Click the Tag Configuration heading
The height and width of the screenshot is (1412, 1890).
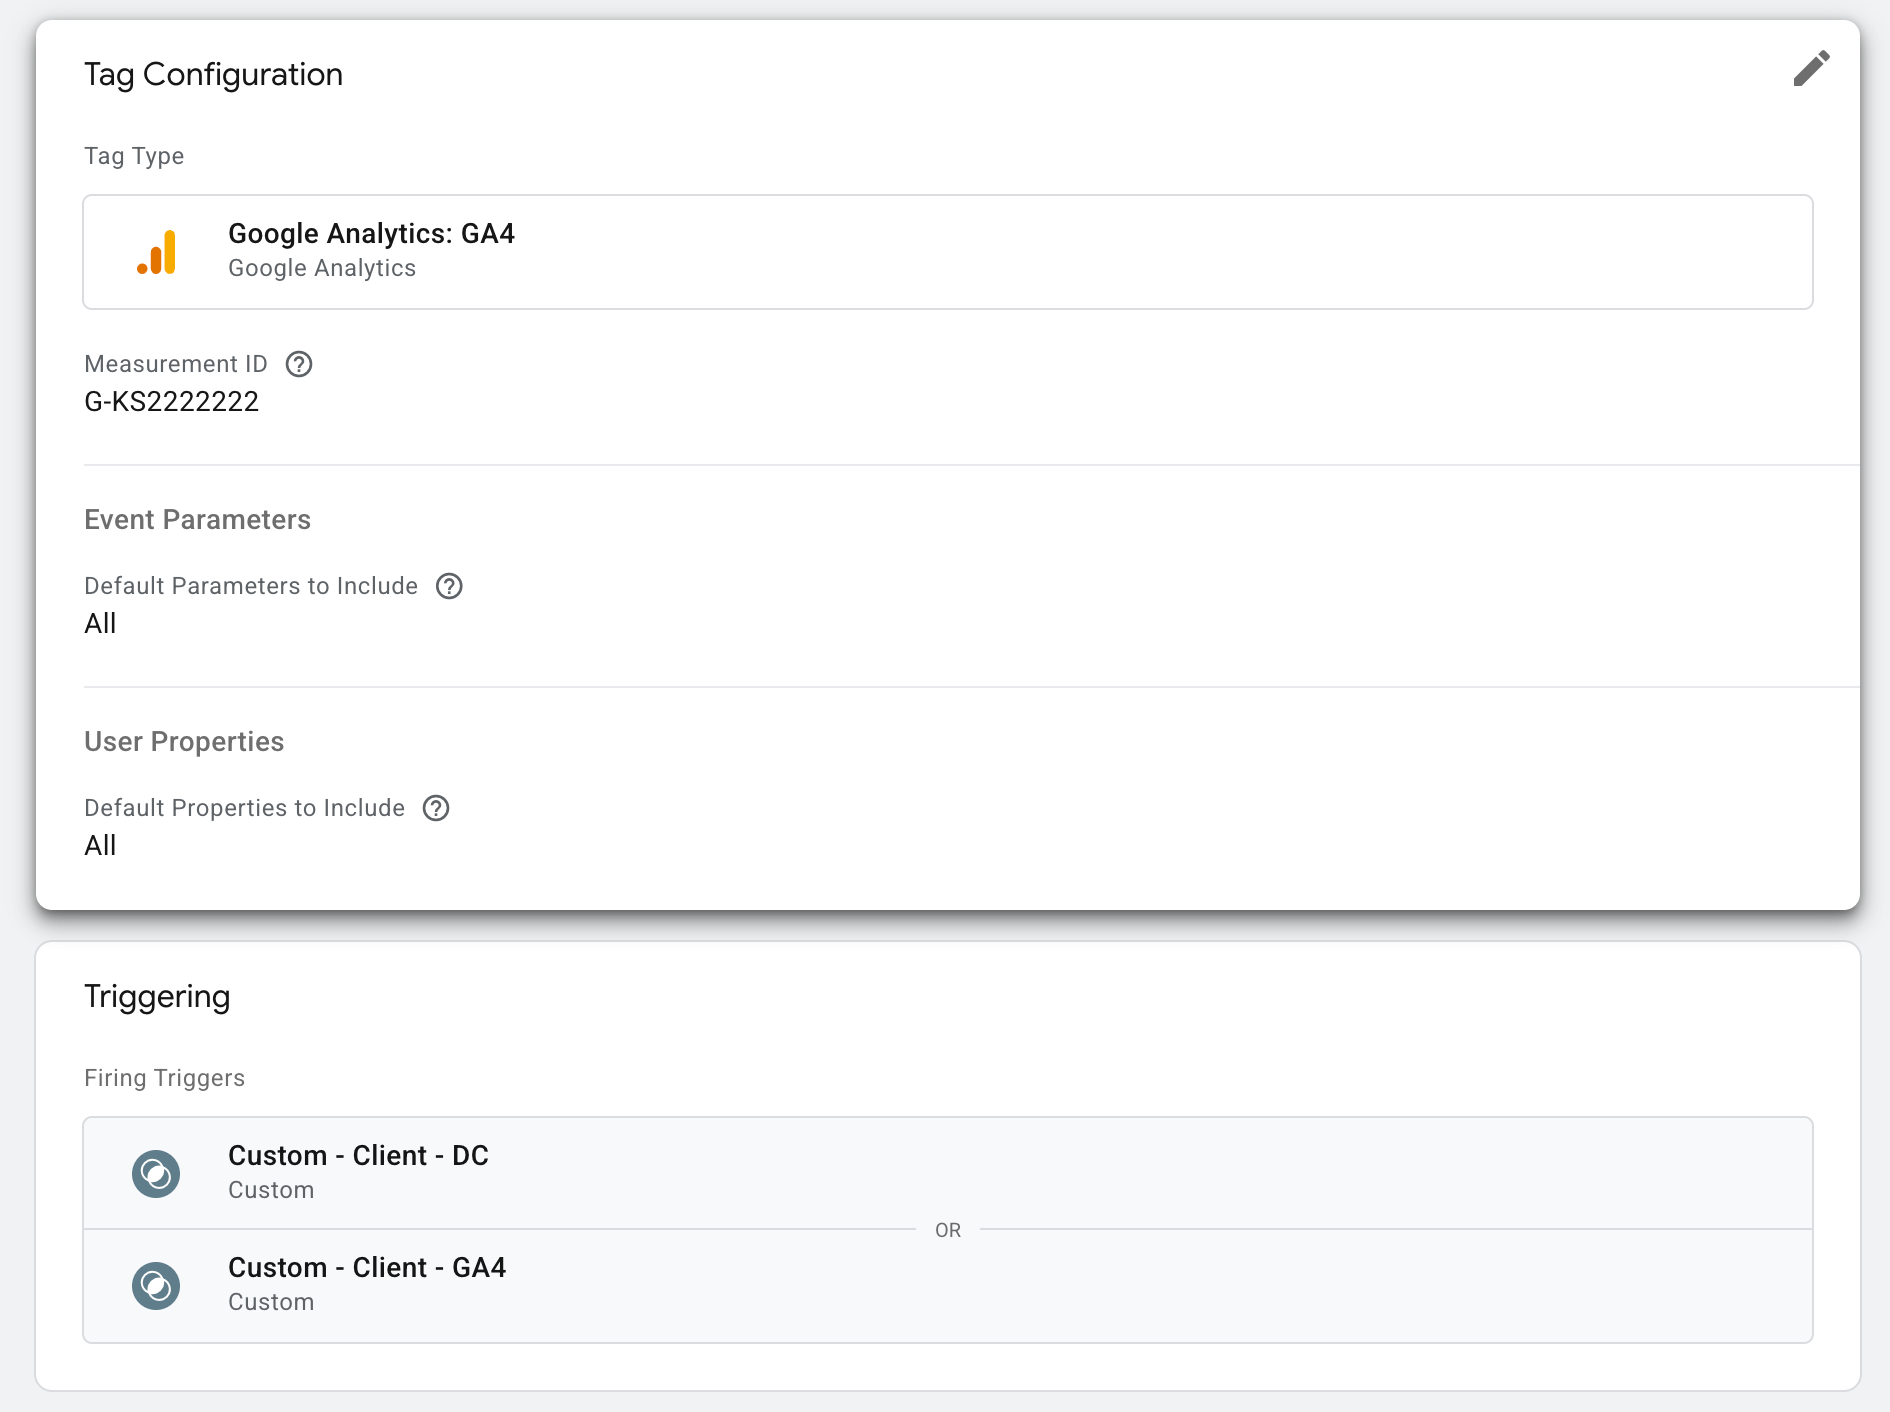click(x=213, y=75)
